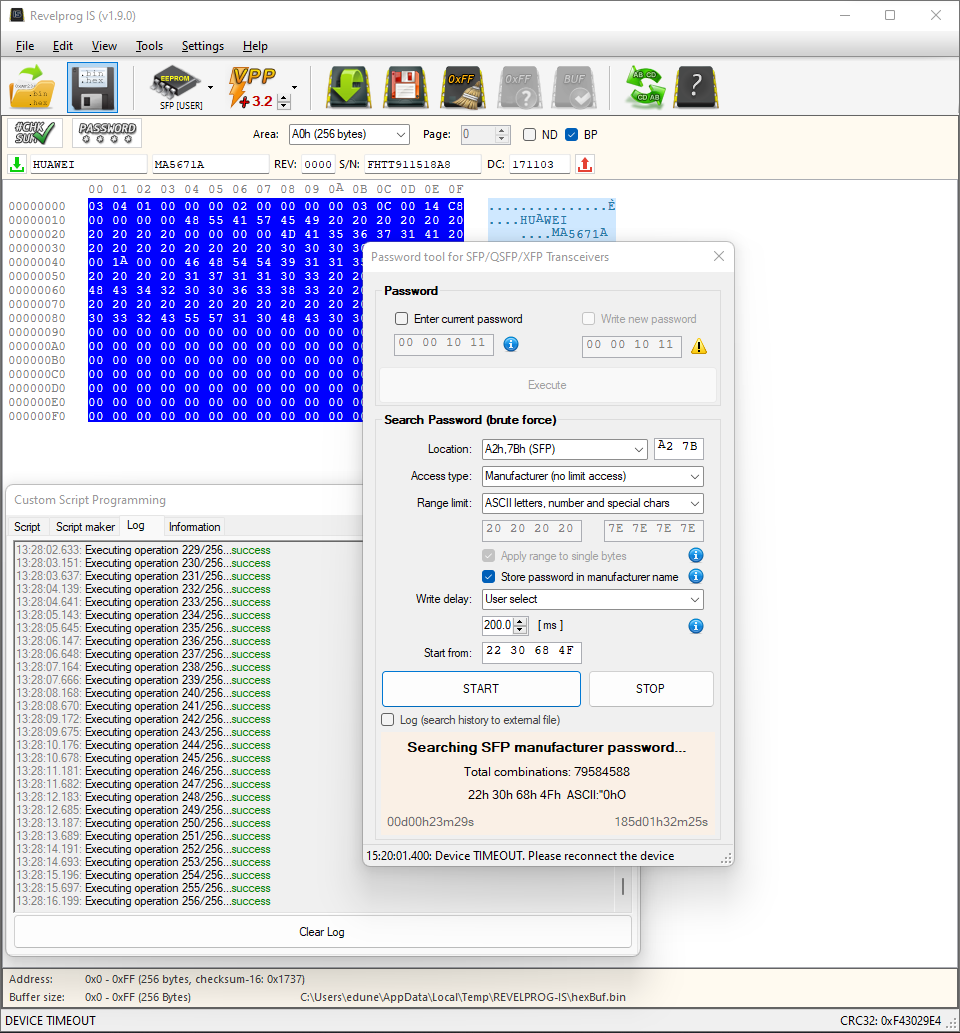Click the S/N serial number field

click(x=422, y=164)
